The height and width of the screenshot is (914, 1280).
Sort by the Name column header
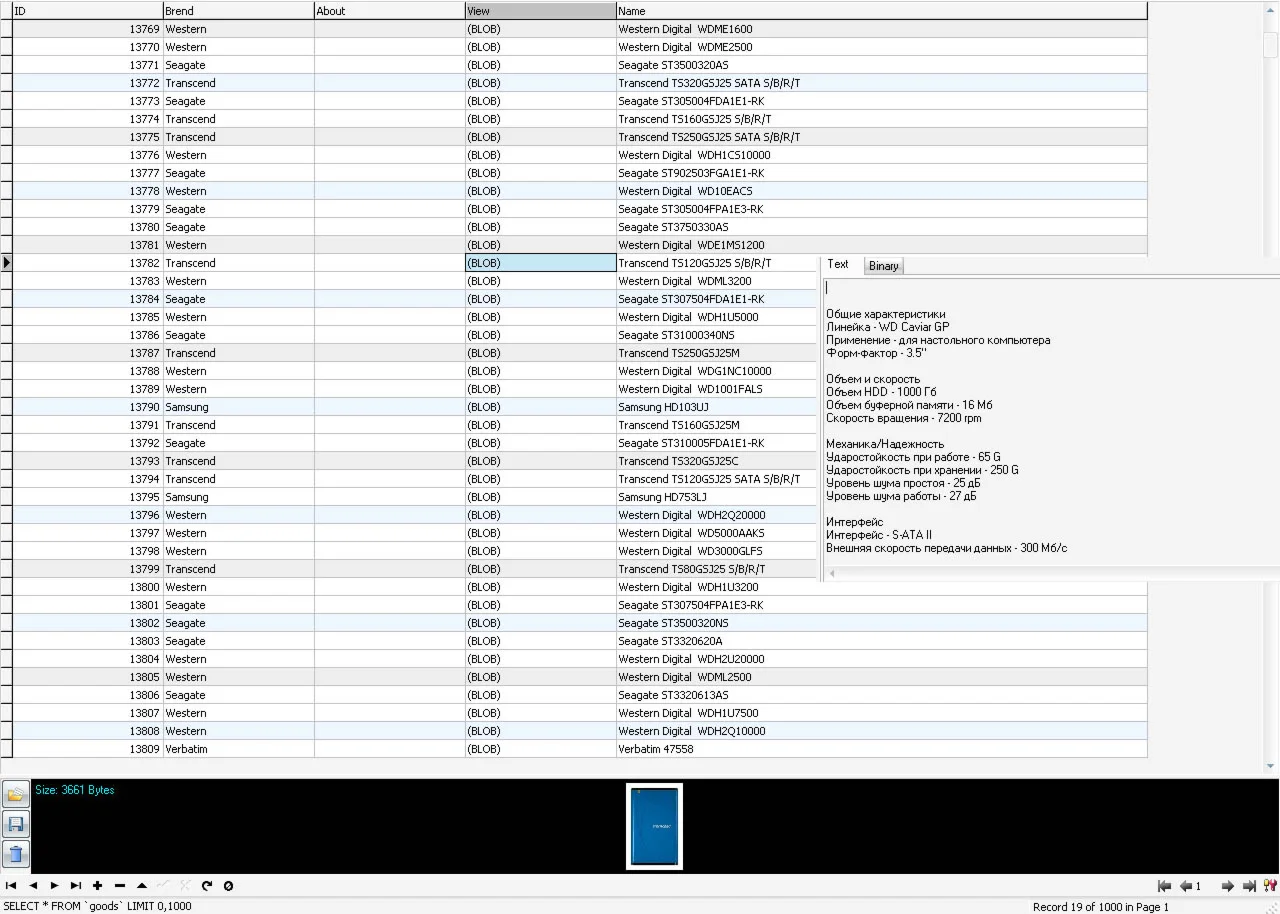click(882, 11)
